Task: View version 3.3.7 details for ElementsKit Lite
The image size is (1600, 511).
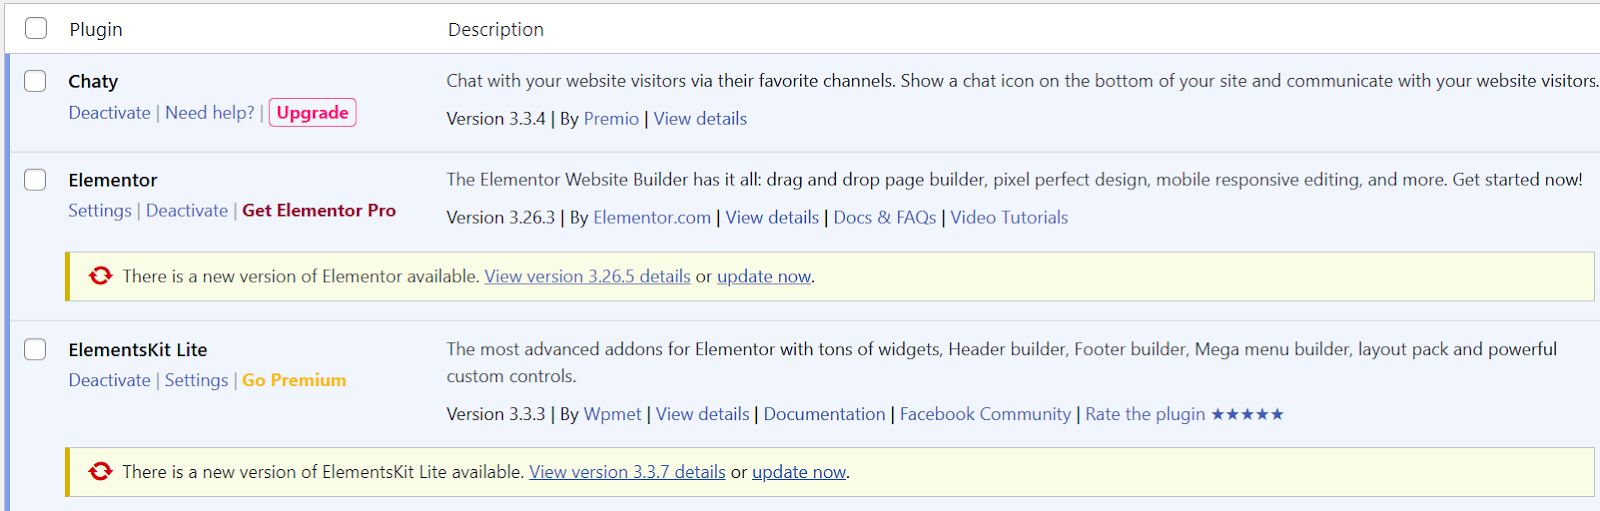Action: (x=627, y=473)
